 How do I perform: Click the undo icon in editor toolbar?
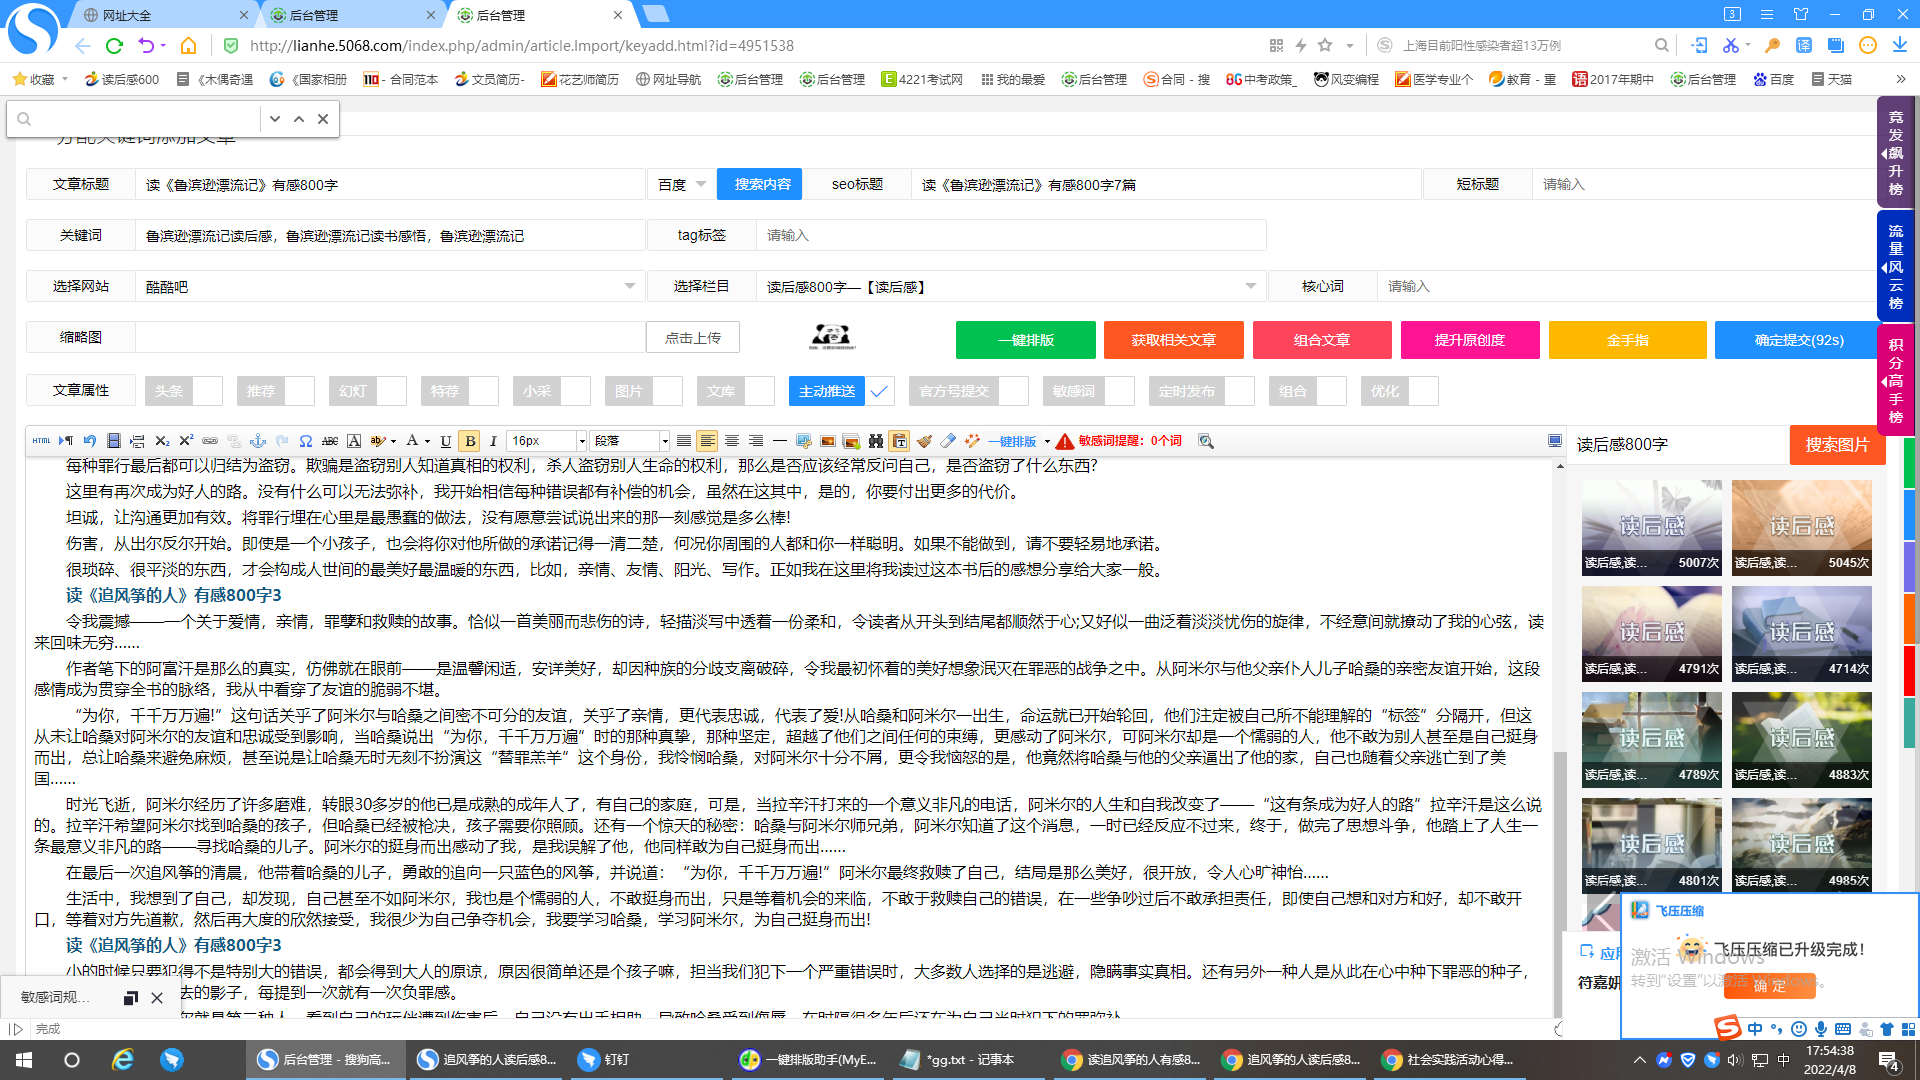pyautogui.click(x=89, y=441)
